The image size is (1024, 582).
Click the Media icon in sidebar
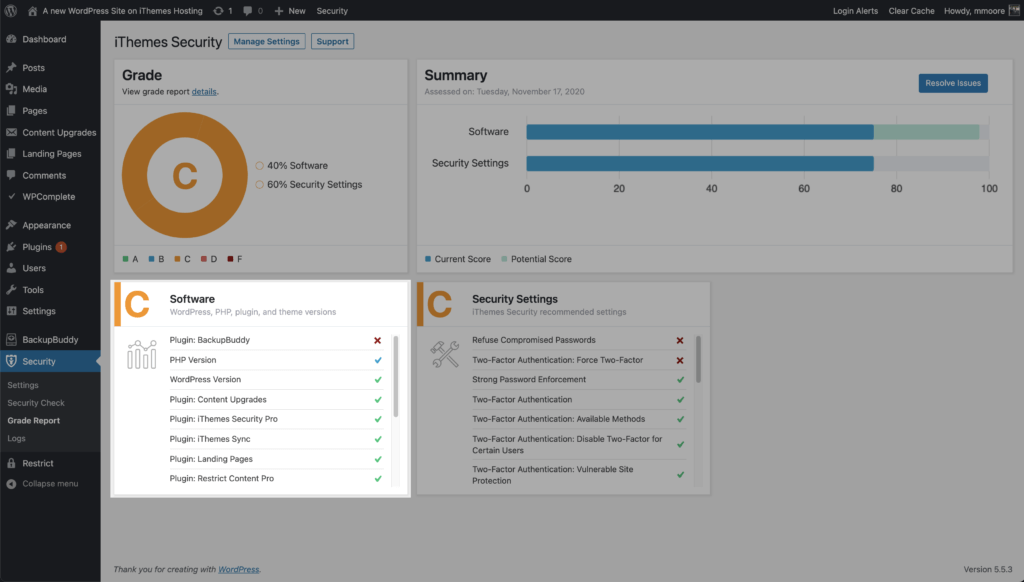click(x=11, y=89)
